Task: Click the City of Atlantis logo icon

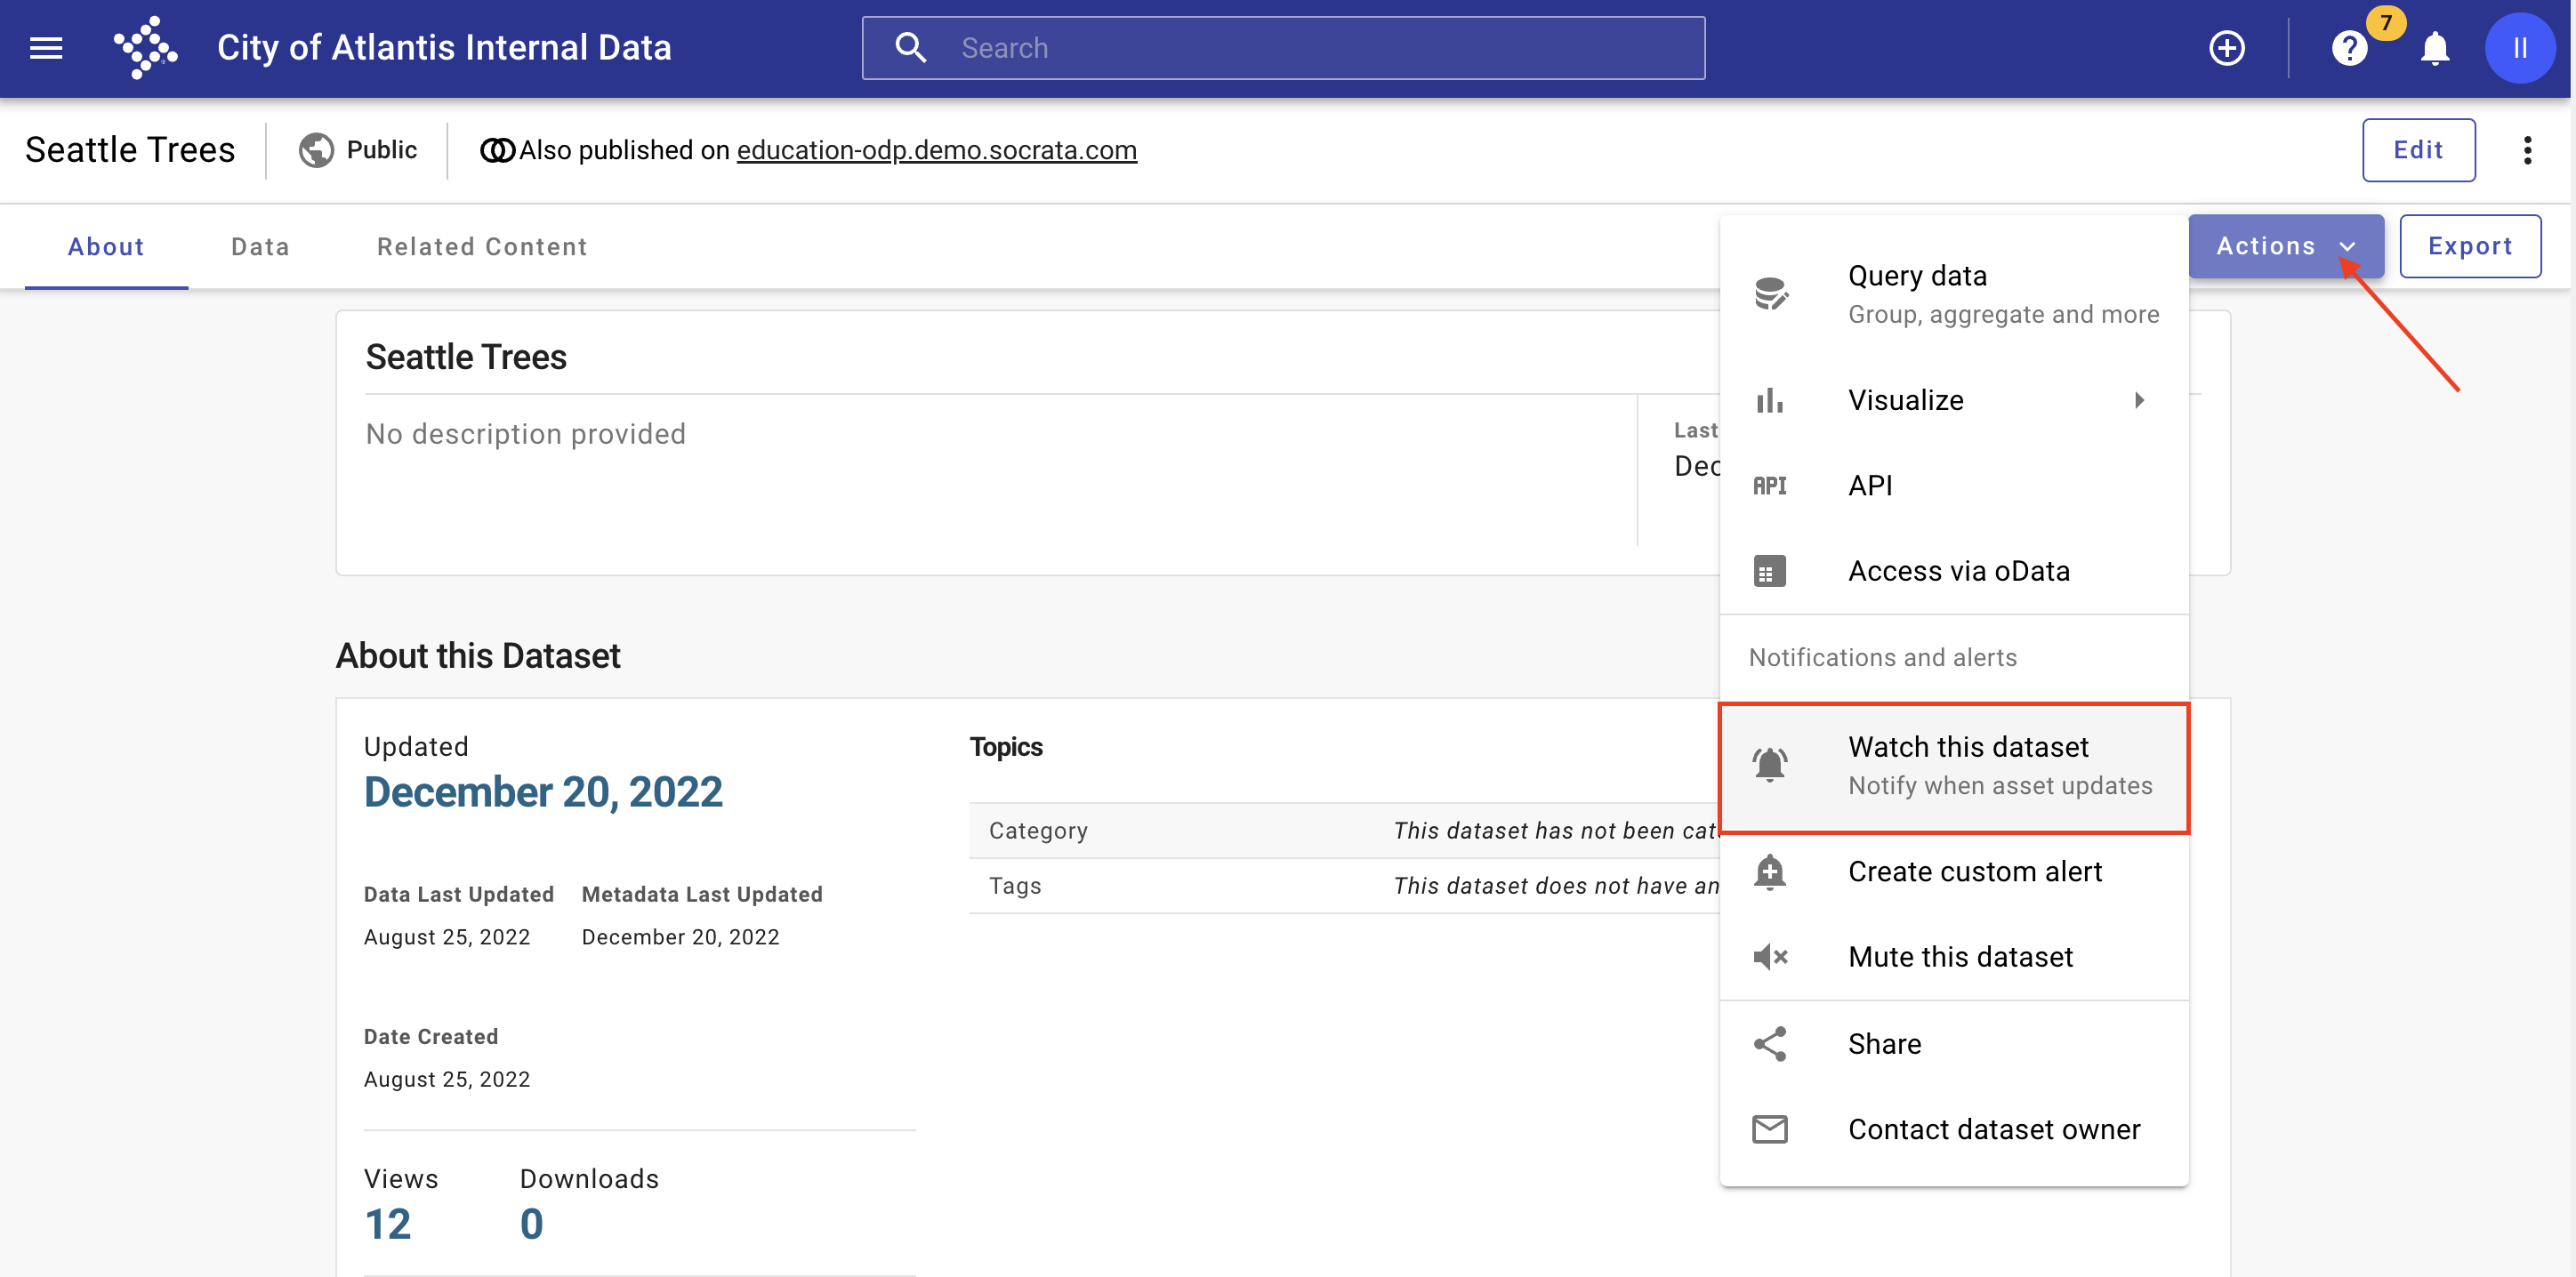Action: pos(146,48)
